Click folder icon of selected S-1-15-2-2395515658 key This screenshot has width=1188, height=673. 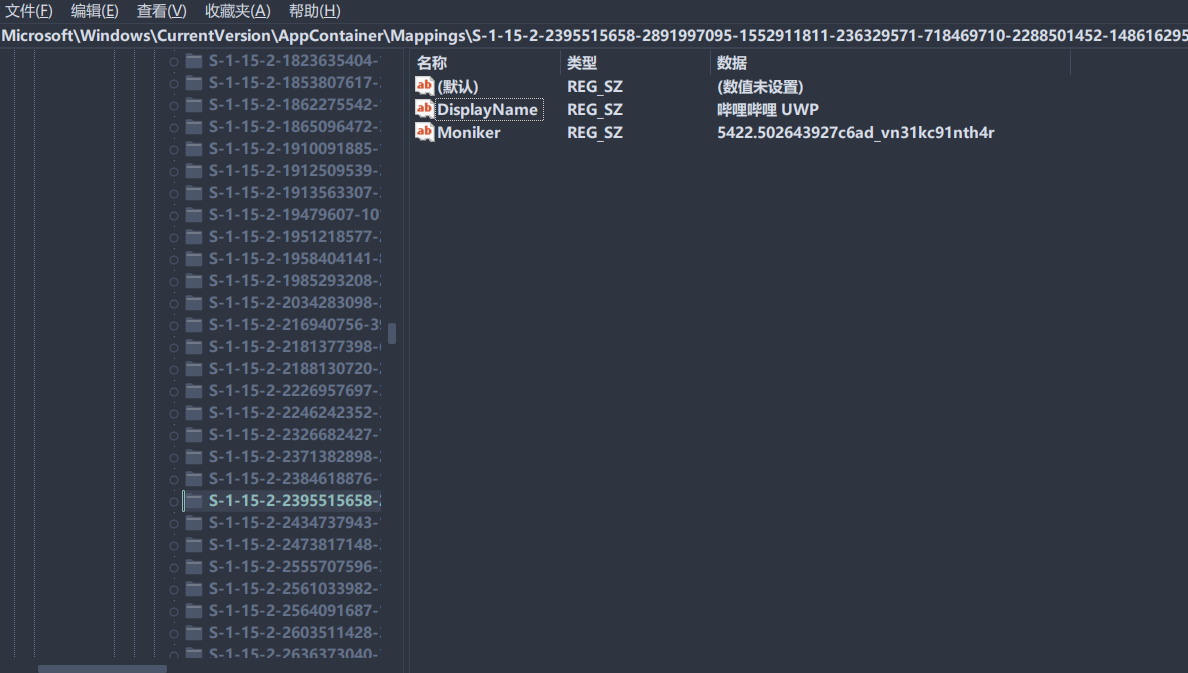[194, 500]
